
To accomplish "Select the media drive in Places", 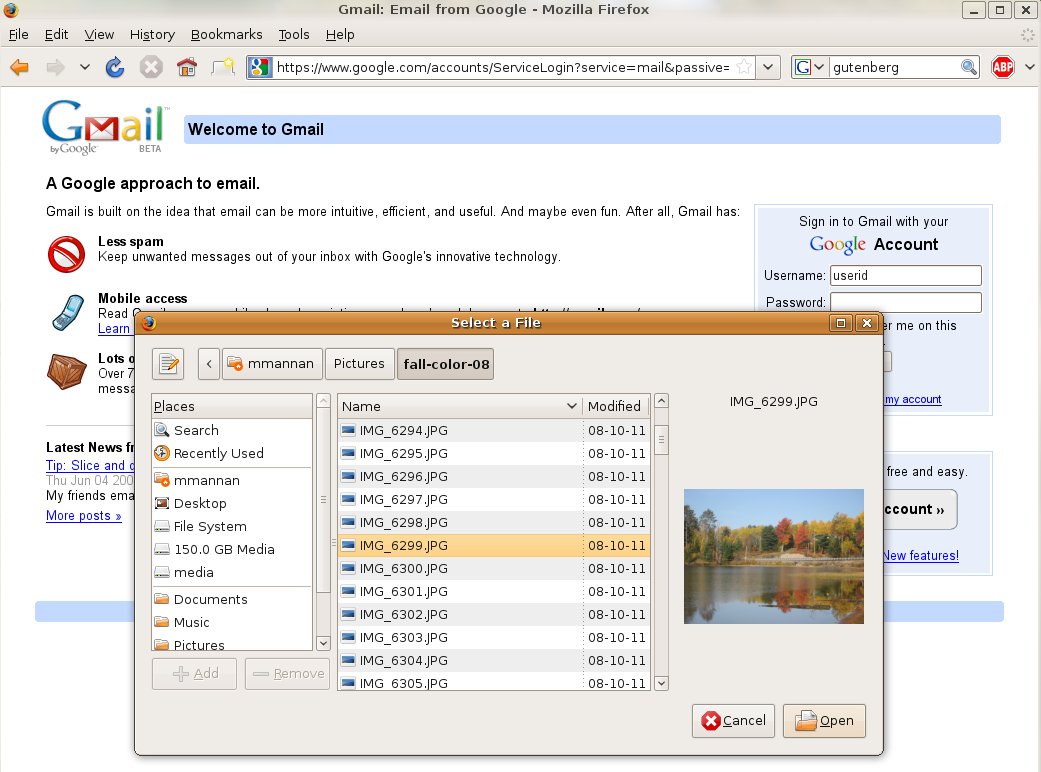I will 232,572.
